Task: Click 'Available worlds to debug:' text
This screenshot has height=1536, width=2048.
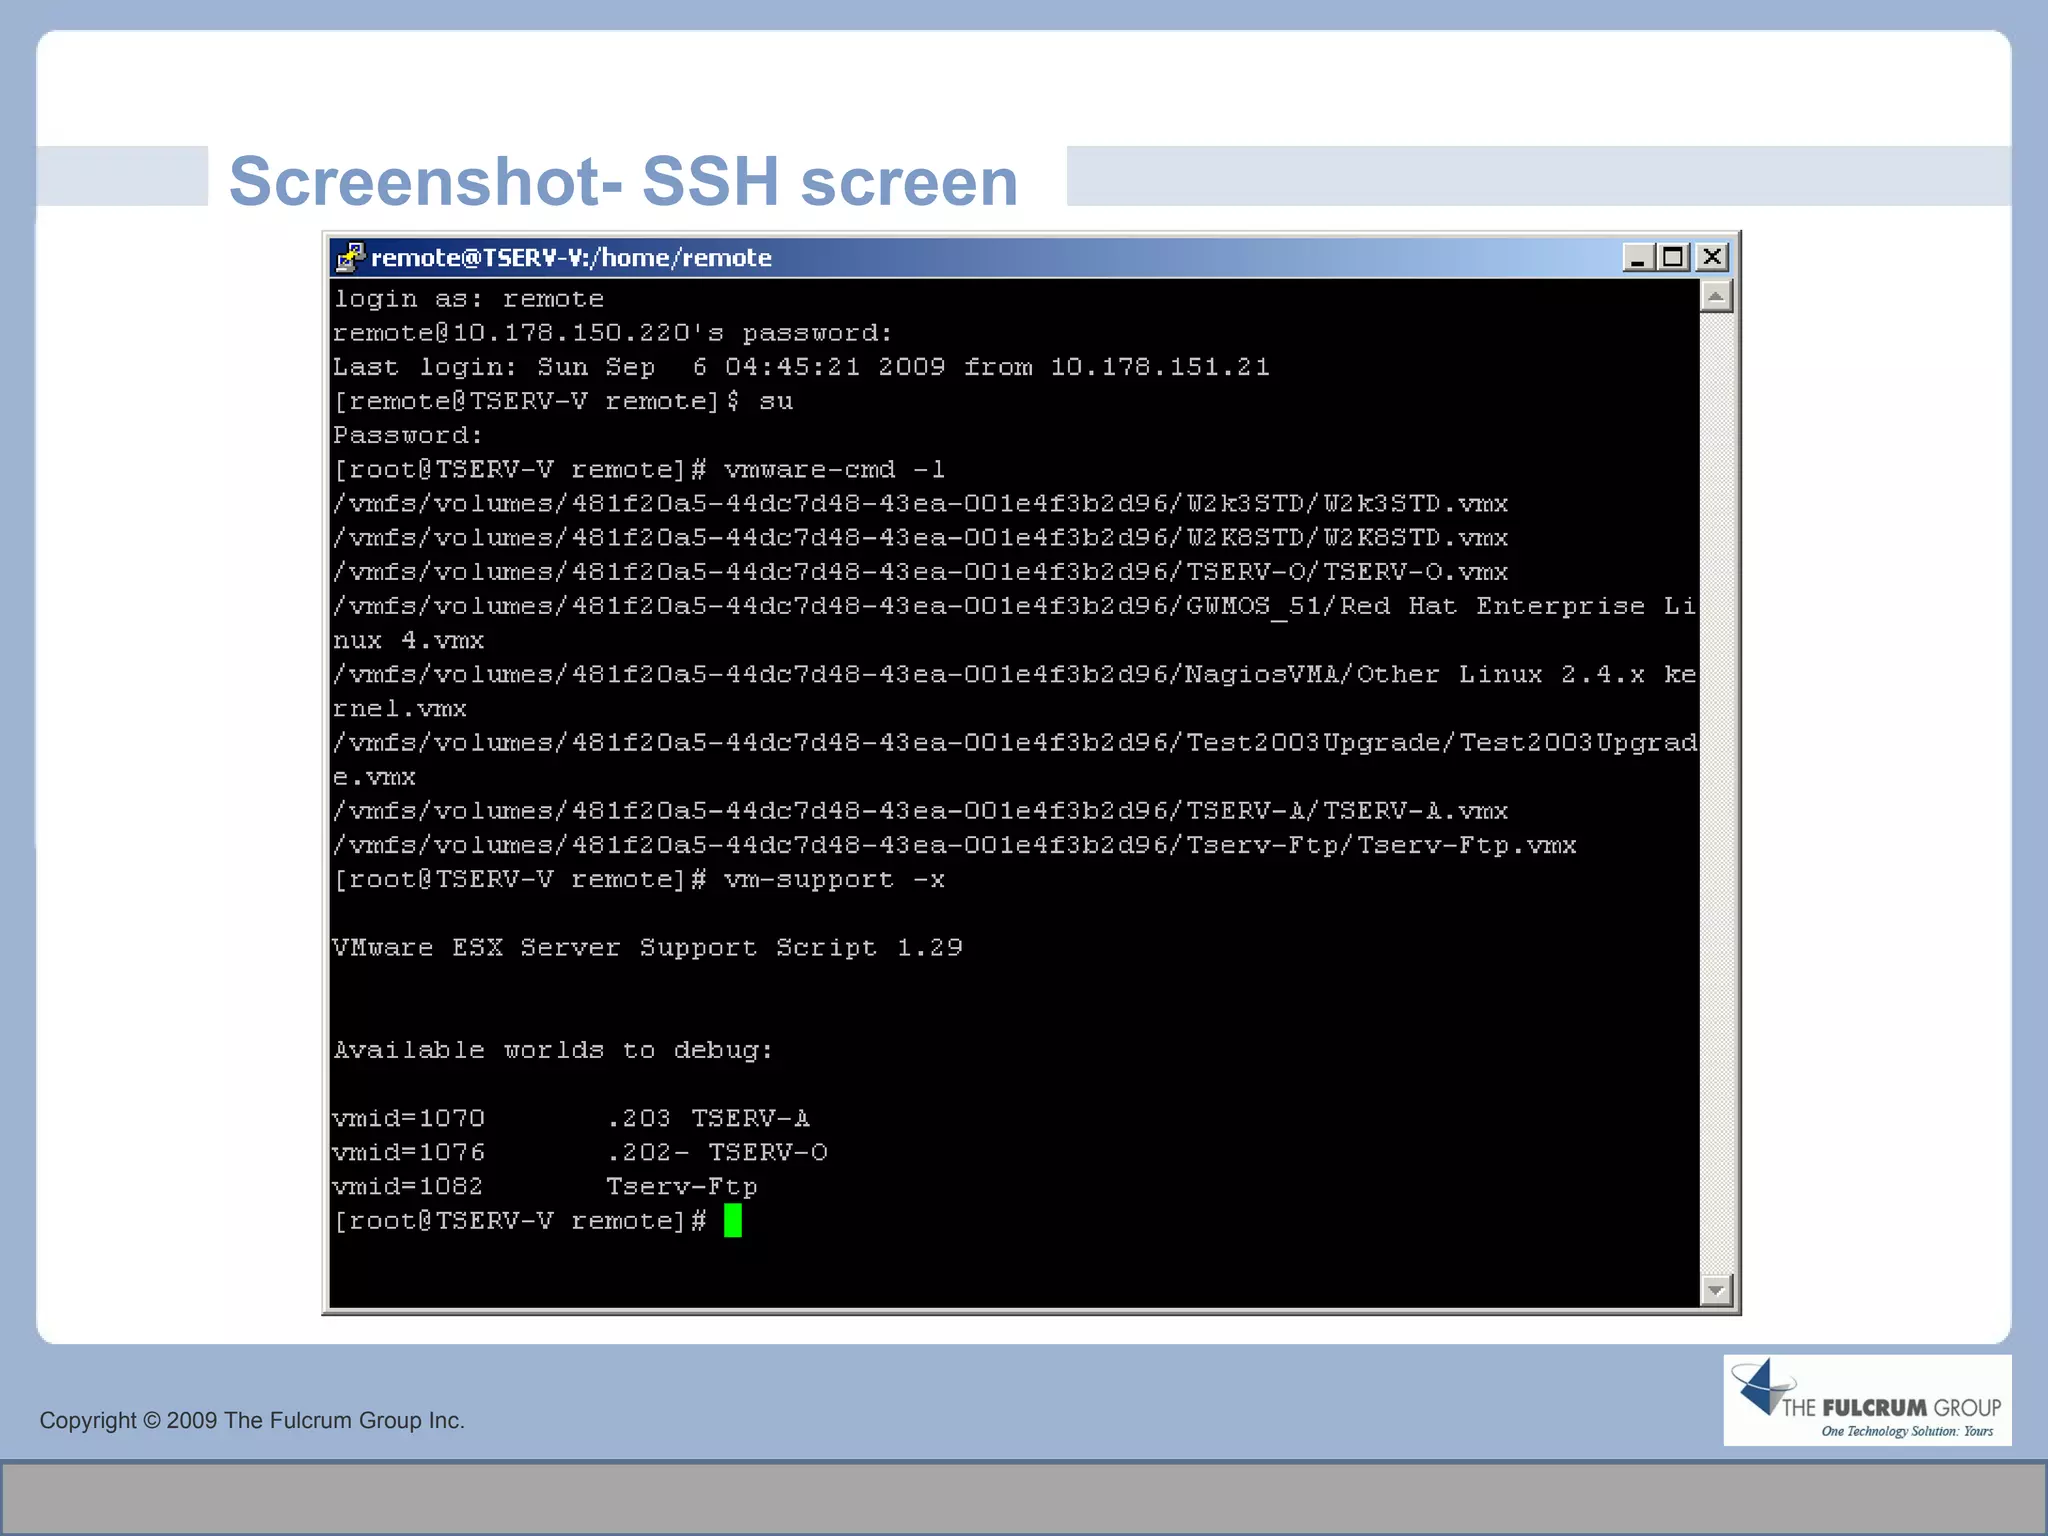Action: point(553,1050)
